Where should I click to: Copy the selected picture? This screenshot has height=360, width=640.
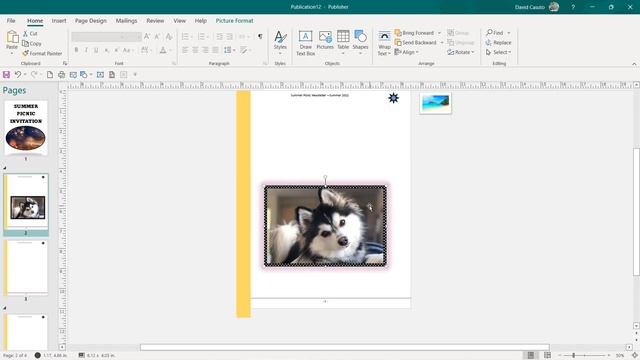tap(32, 43)
